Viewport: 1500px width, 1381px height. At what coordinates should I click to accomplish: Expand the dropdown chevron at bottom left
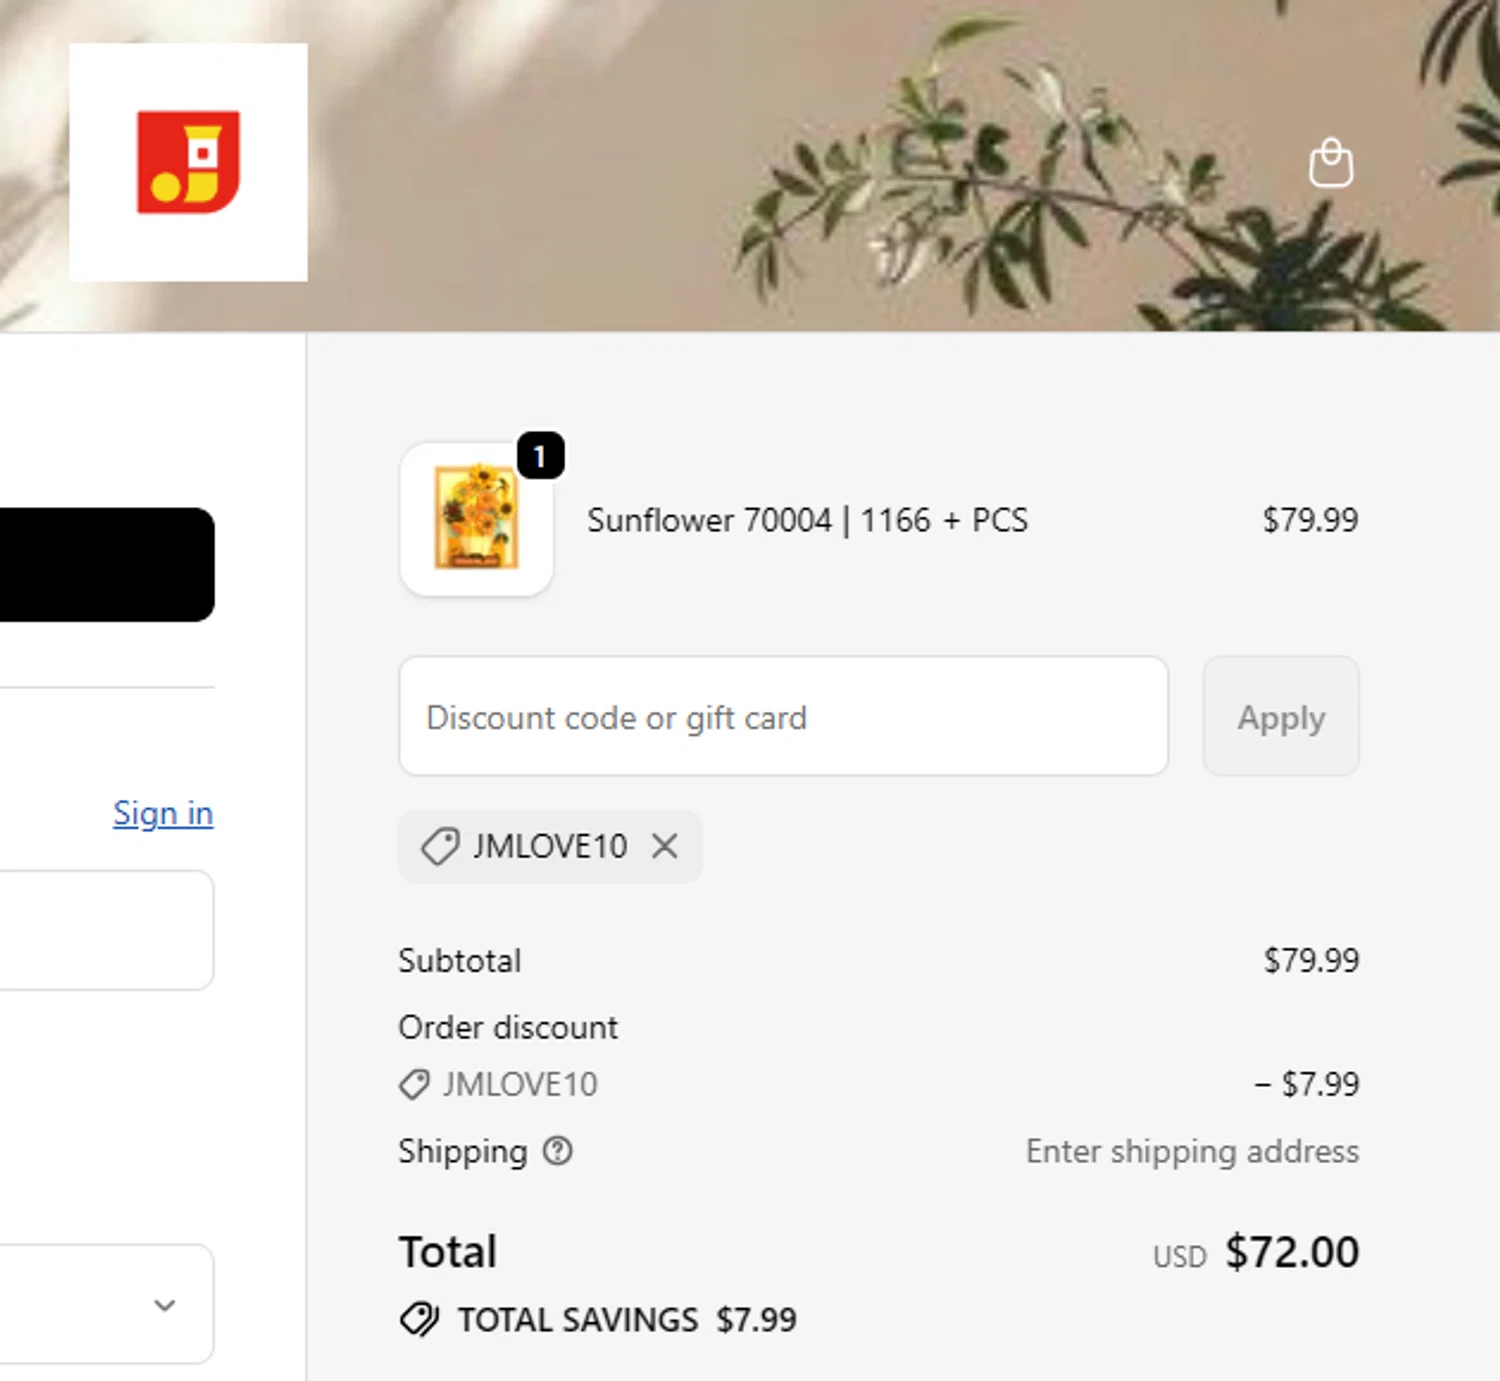[x=165, y=1304]
